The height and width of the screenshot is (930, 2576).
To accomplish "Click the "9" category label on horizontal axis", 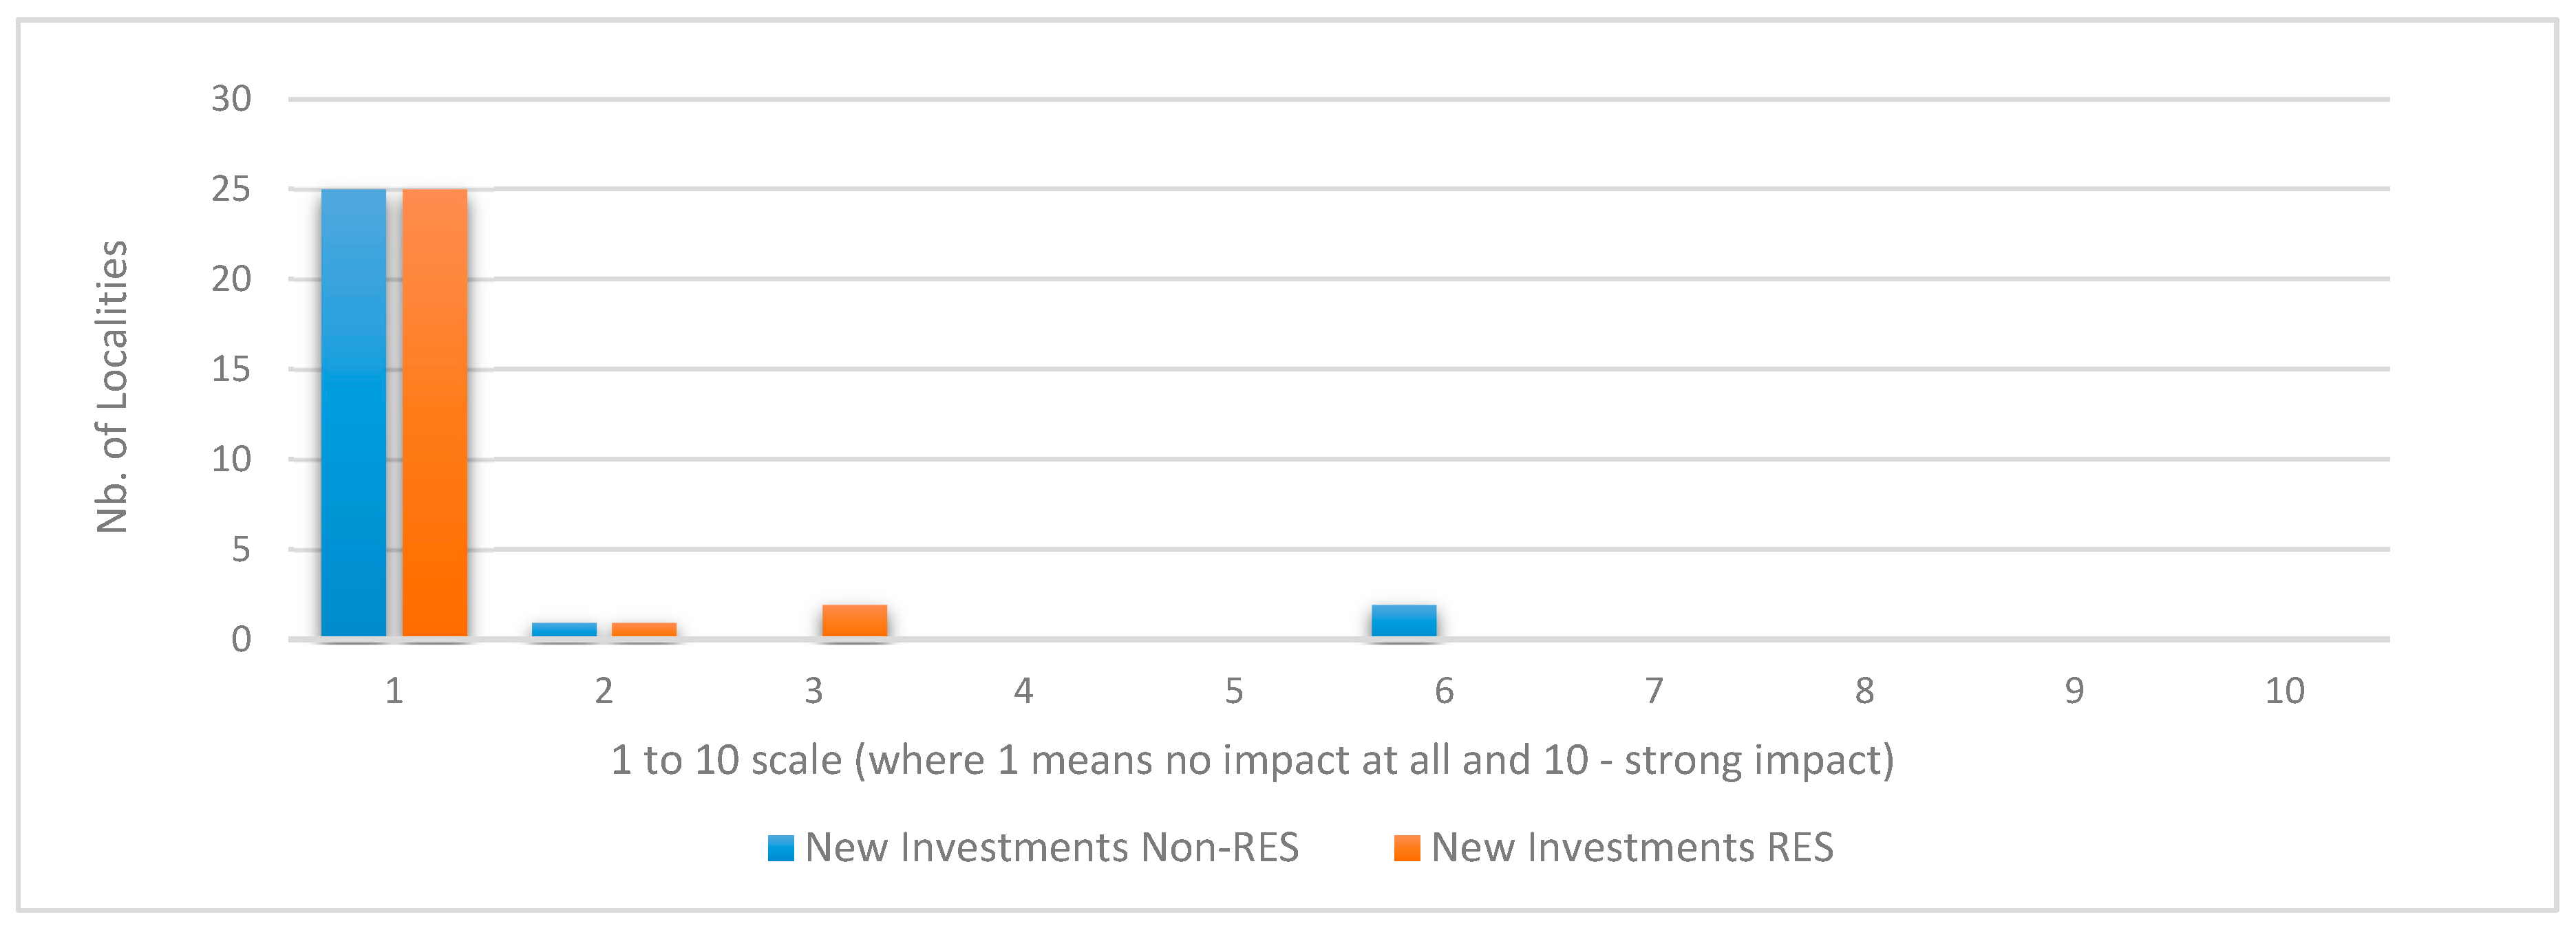I will (x=2074, y=691).
